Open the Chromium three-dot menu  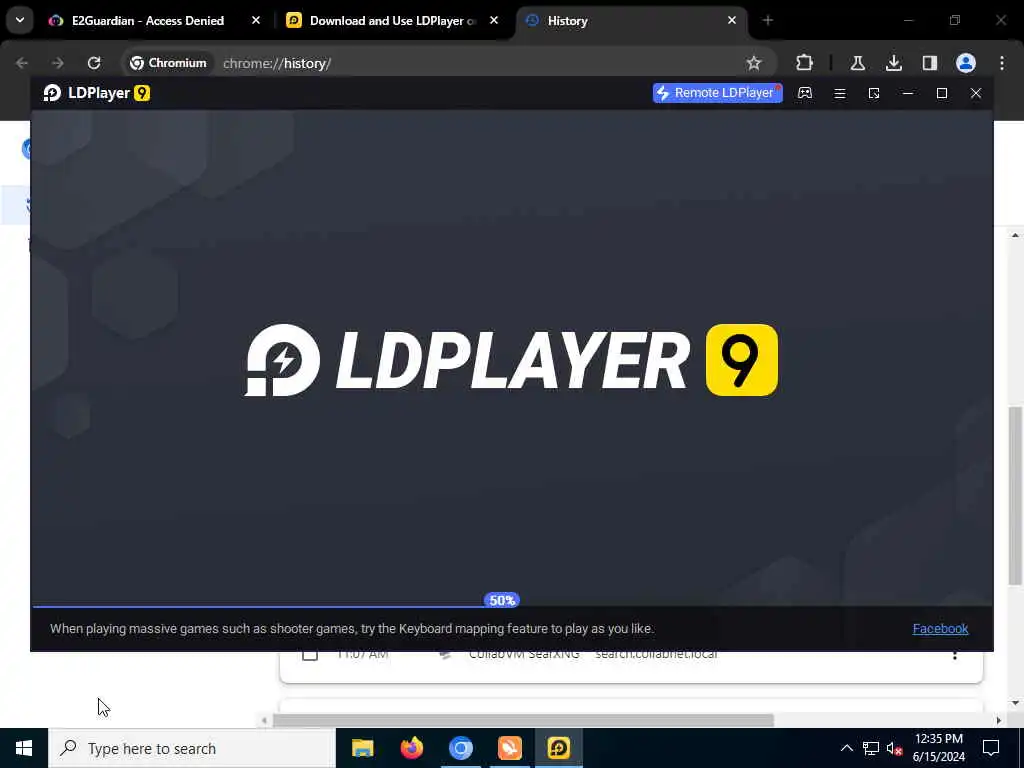click(1002, 63)
